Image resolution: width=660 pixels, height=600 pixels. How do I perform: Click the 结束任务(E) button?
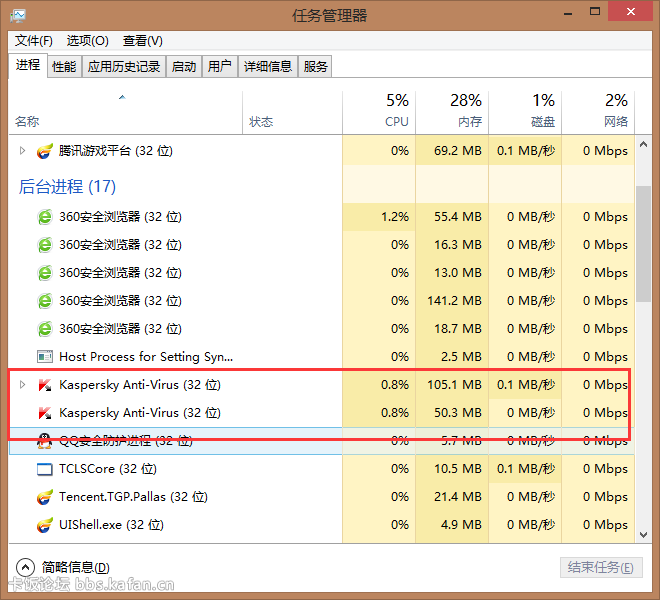coord(601,568)
